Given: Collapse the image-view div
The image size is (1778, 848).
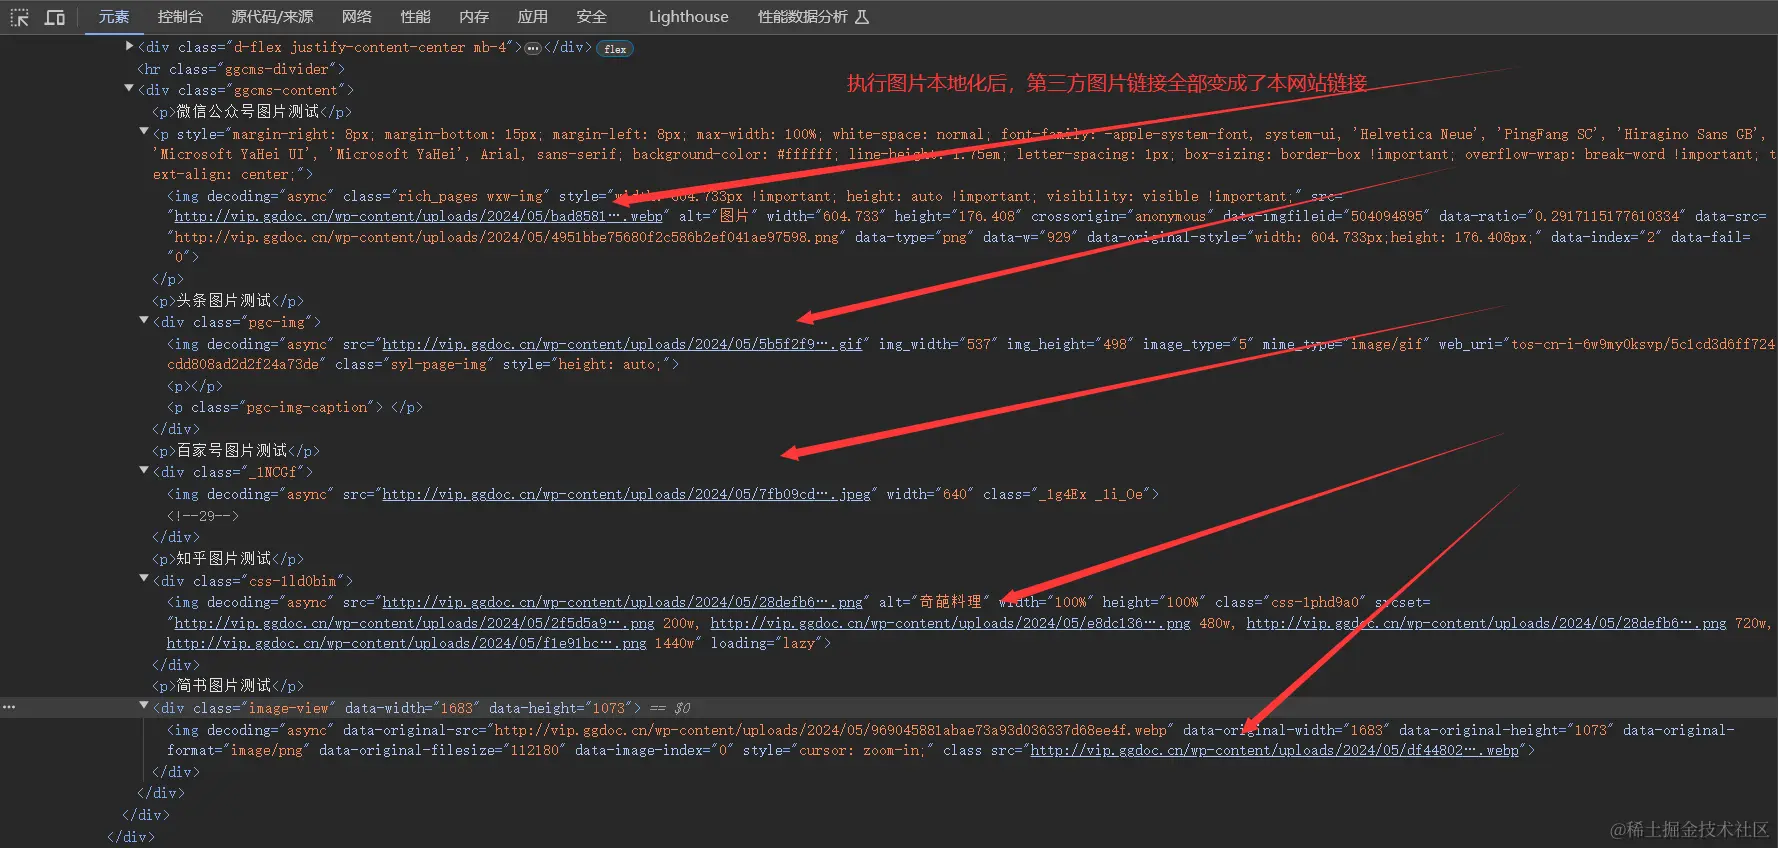Looking at the screenshot, I should (144, 707).
